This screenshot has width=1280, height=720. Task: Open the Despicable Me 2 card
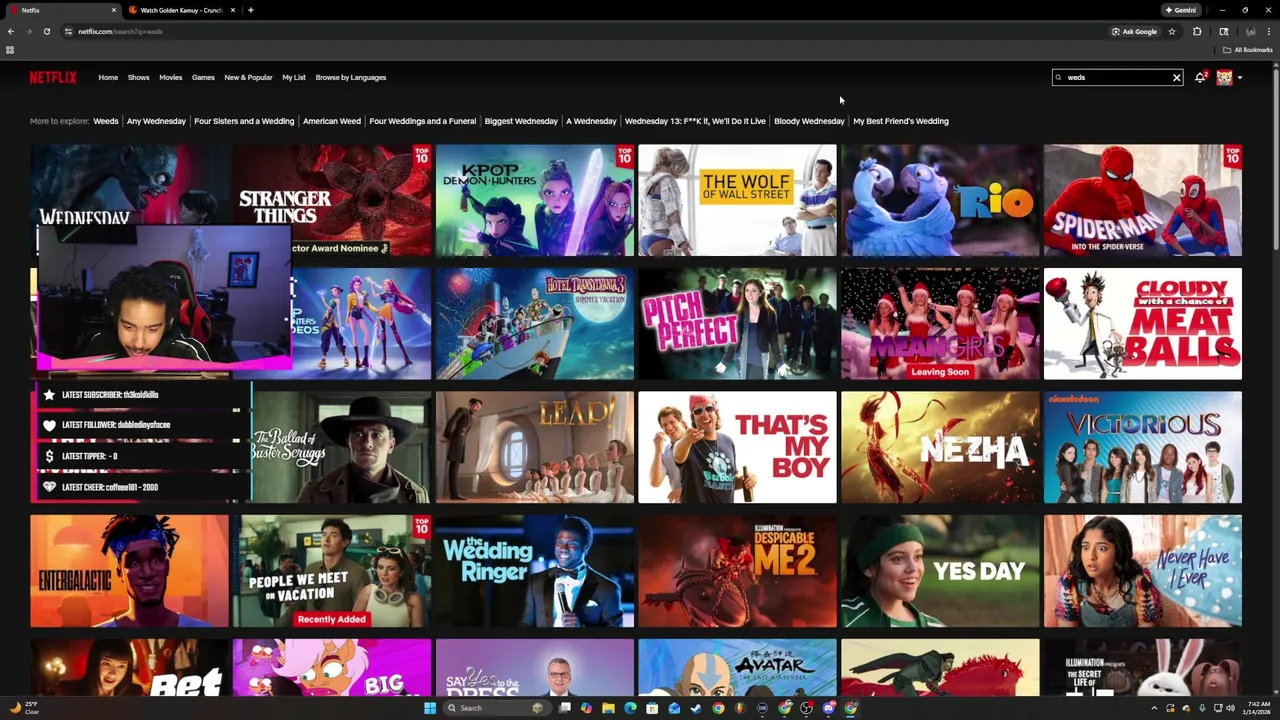click(737, 571)
